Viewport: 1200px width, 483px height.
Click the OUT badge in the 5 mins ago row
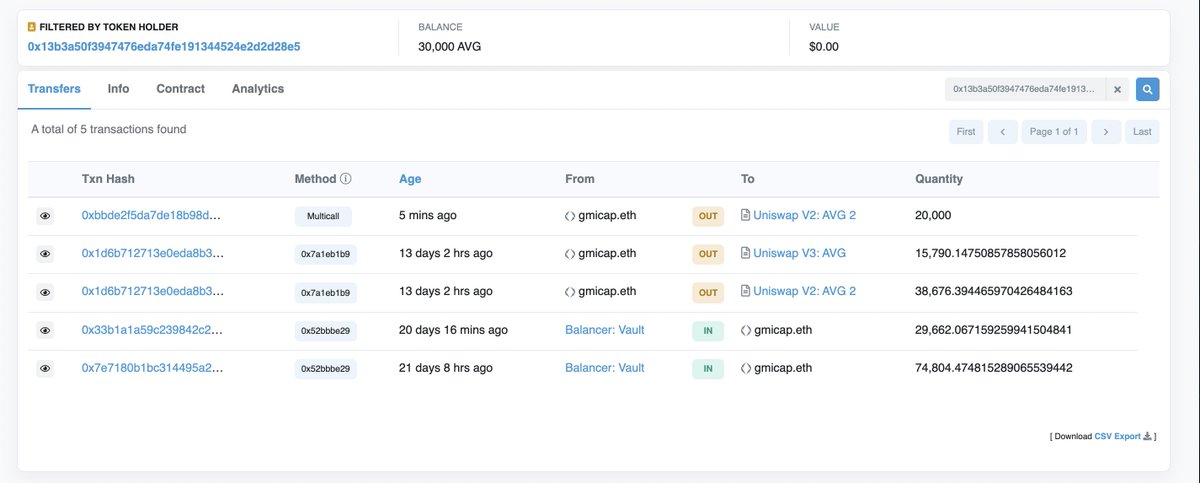pyautogui.click(x=708, y=215)
